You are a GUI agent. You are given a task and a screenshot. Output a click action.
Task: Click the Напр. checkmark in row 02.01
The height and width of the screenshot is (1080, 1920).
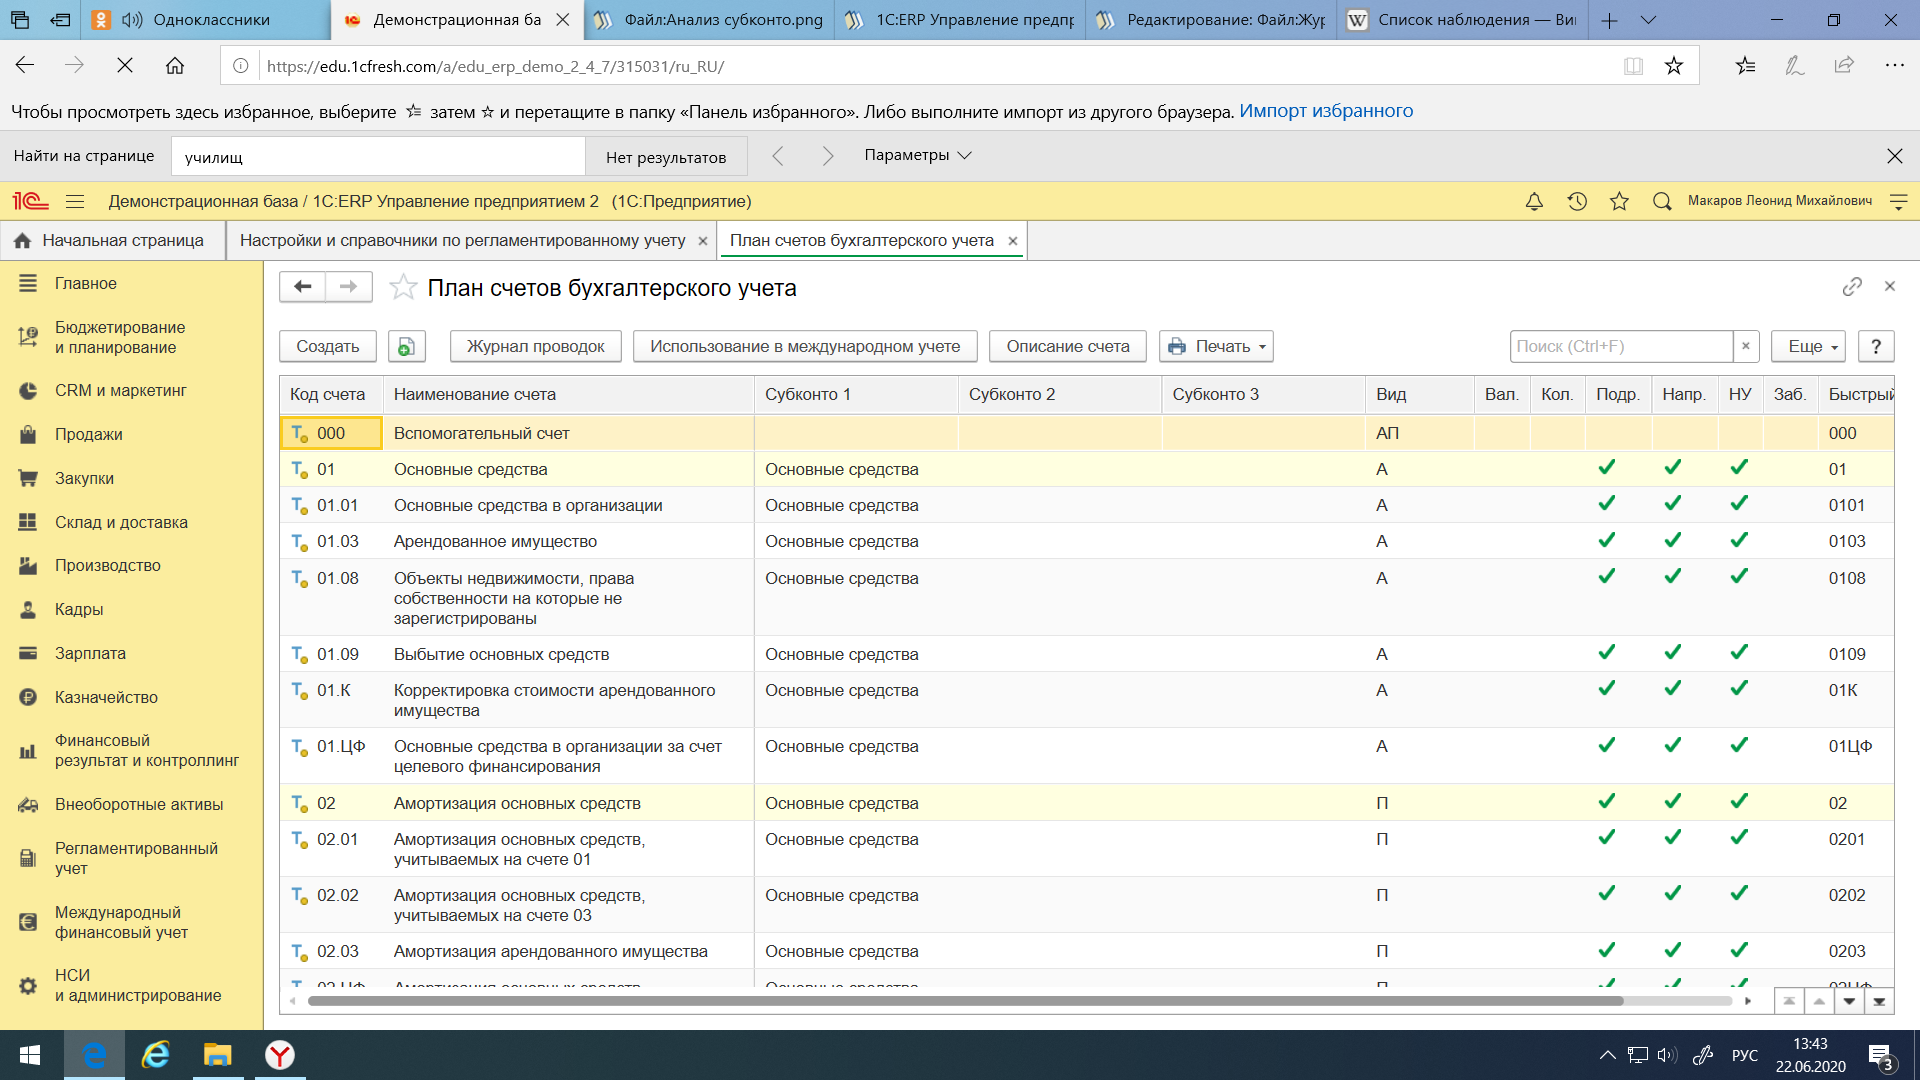1673,837
